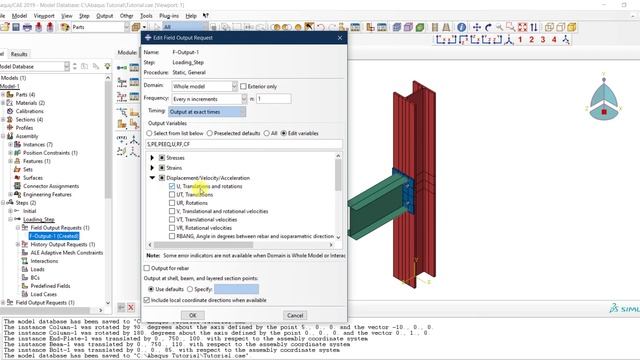Expand Parts (4) tree node
Image resolution: width=640 pixels, height=360 pixels.
pos(3,94)
